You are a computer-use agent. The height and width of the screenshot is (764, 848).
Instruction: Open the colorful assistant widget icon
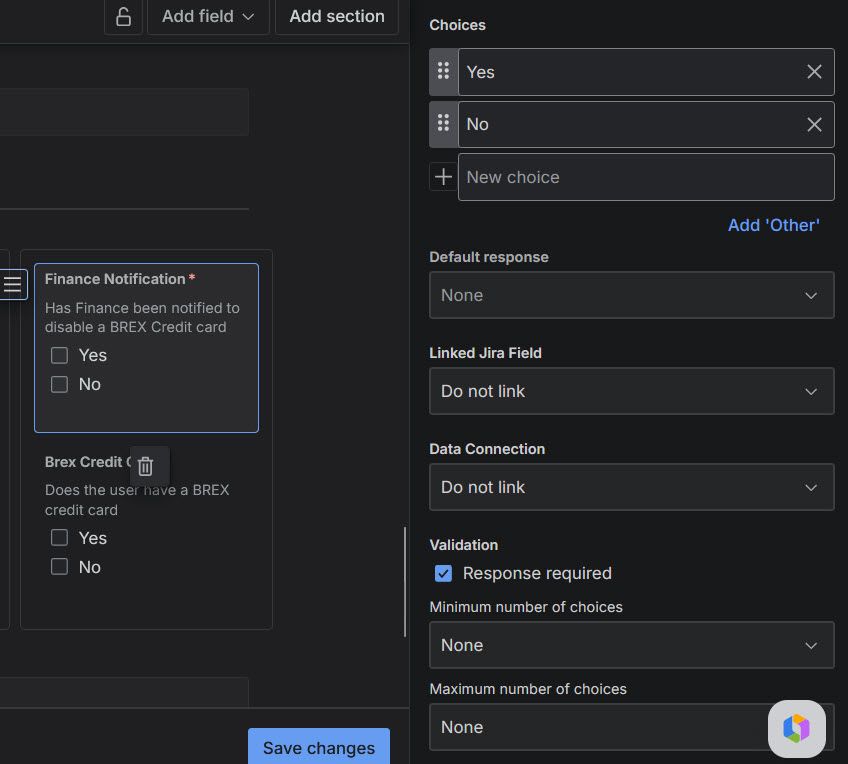tap(796, 728)
